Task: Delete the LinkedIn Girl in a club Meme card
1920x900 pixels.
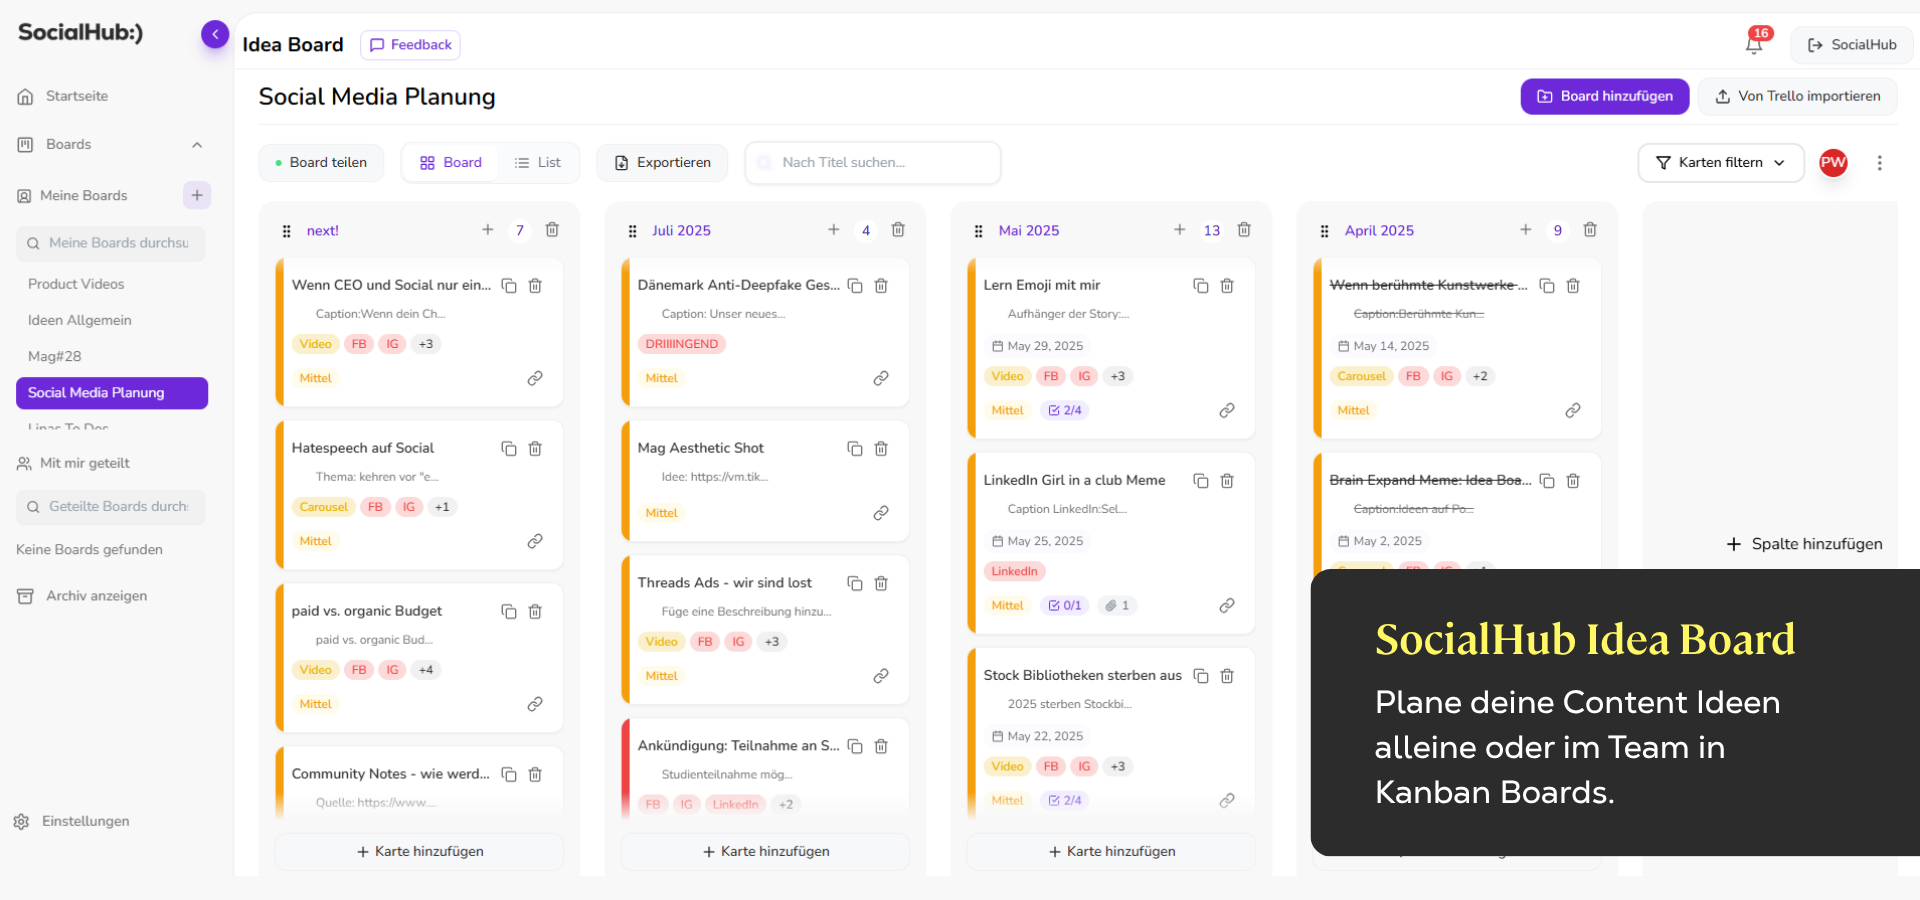Action: [x=1227, y=481]
